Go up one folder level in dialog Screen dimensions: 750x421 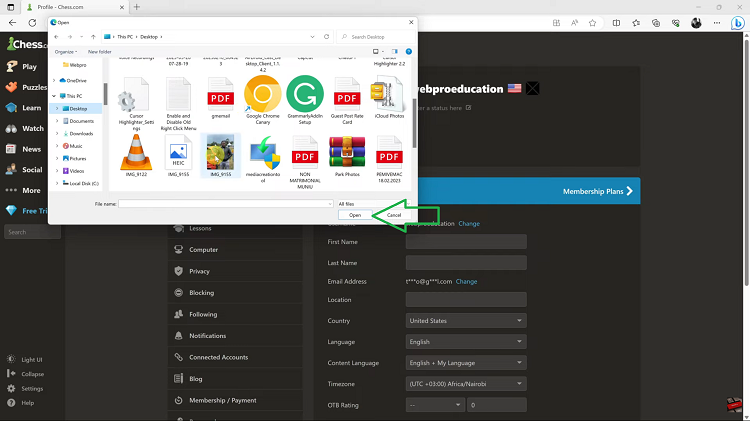pyautogui.click(x=93, y=37)
